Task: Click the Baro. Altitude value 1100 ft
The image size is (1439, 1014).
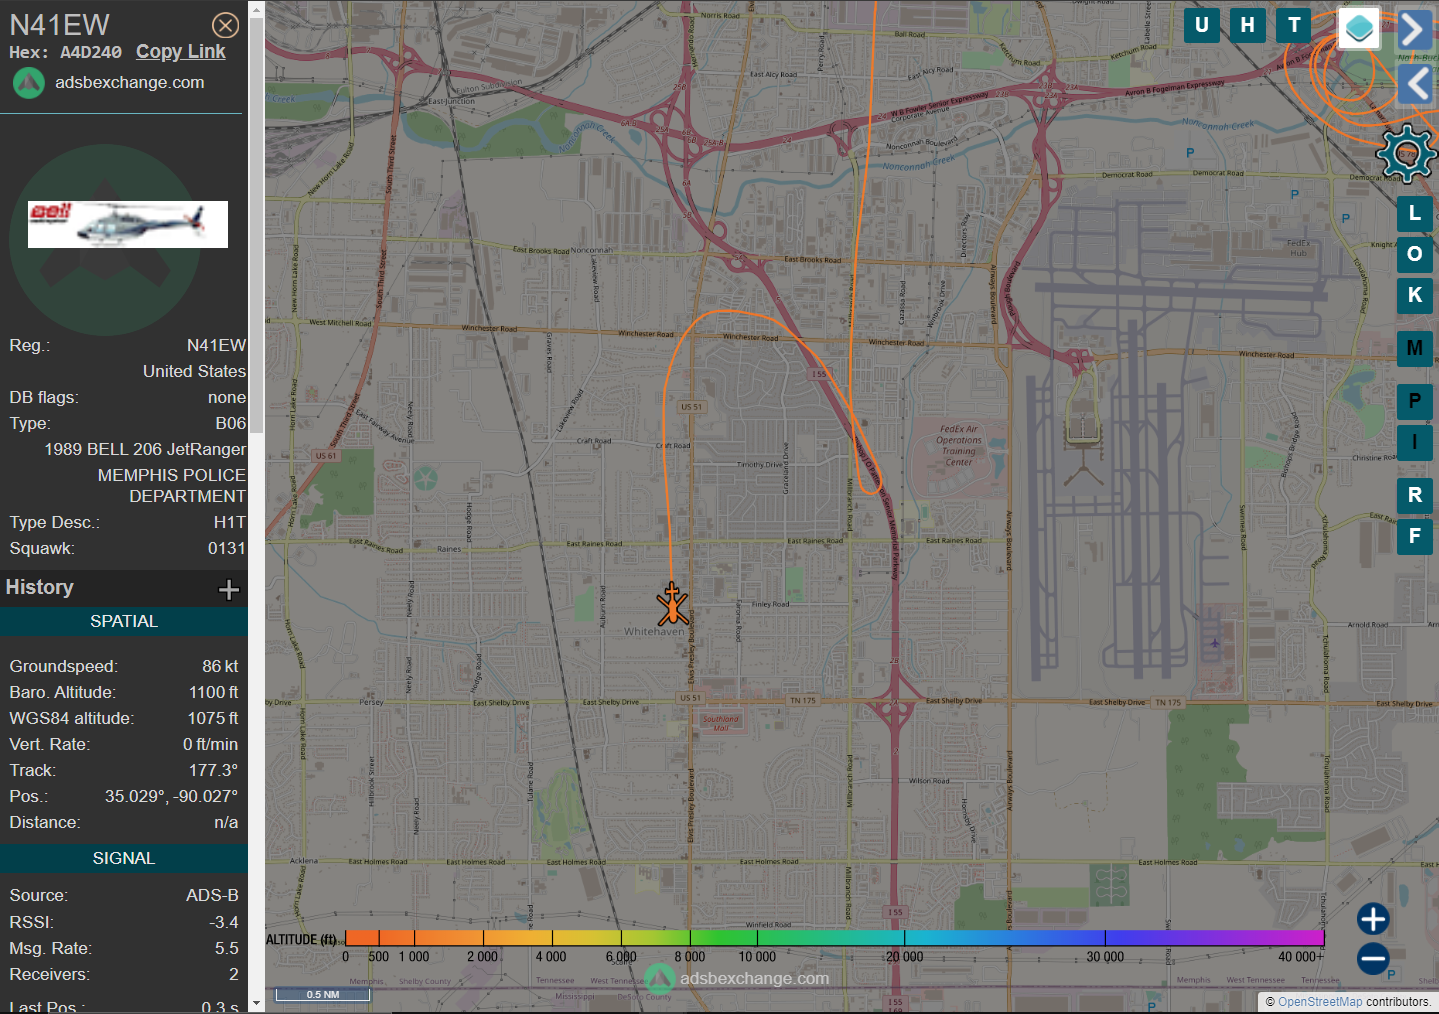Action: click(x=214, y=692)
